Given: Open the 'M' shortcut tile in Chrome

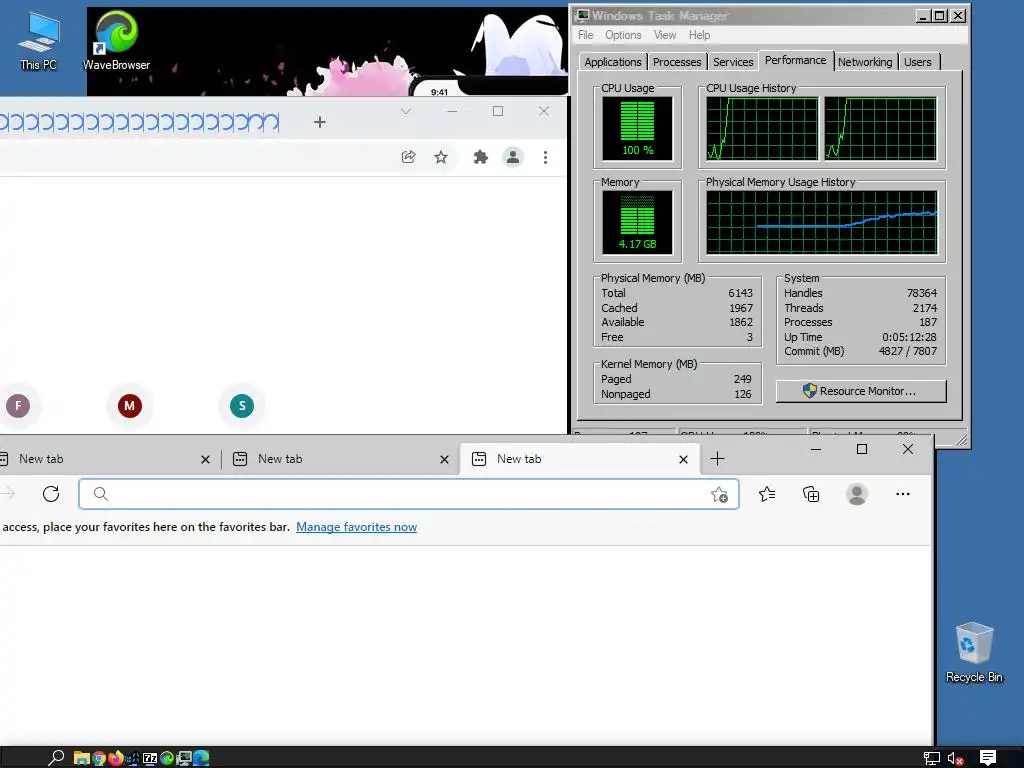Looking at the screenshot, I should [129, 406].
